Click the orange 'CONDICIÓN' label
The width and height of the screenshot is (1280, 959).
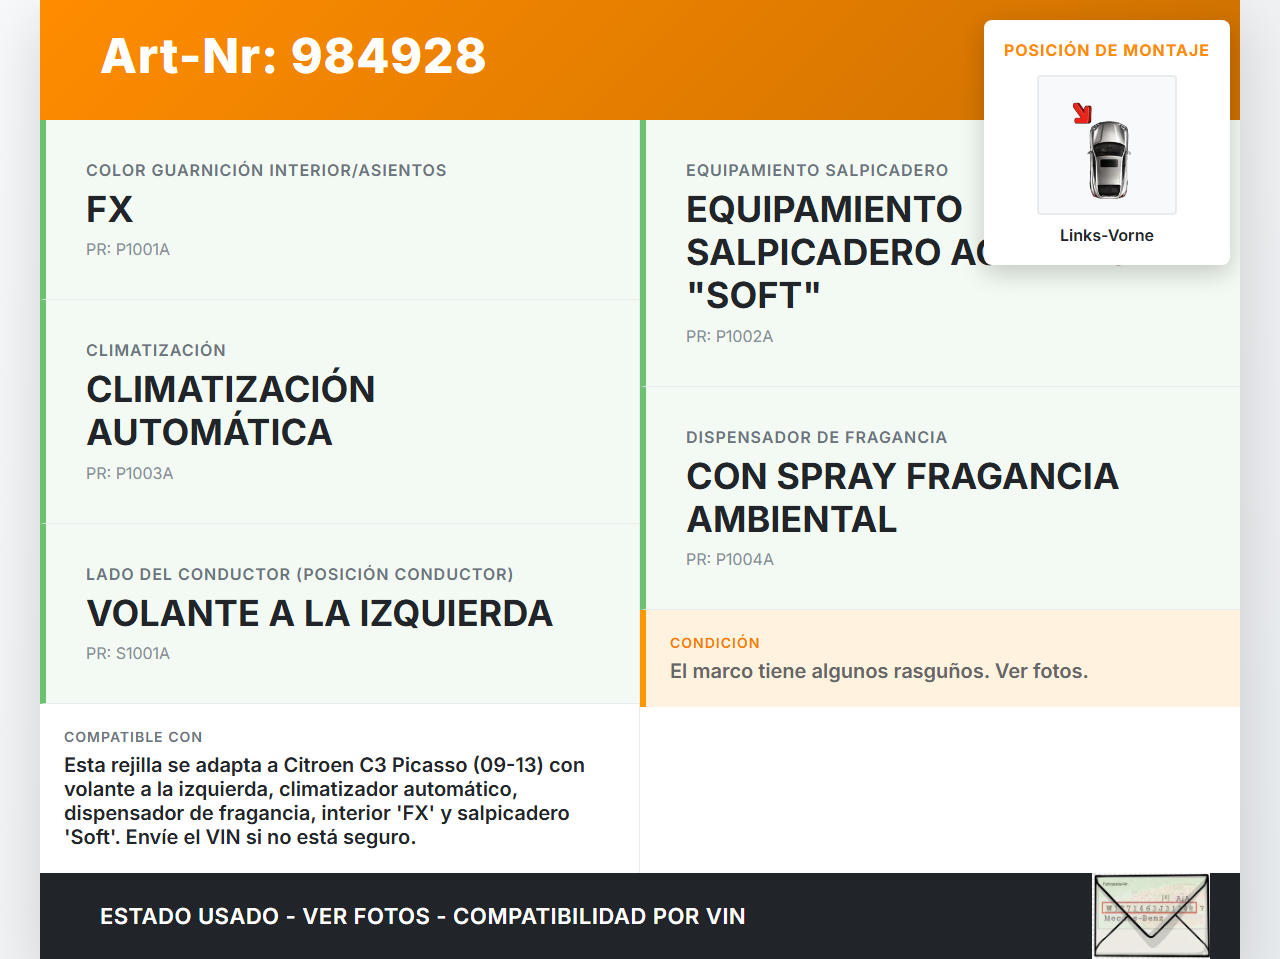click(x=715, y=643)
